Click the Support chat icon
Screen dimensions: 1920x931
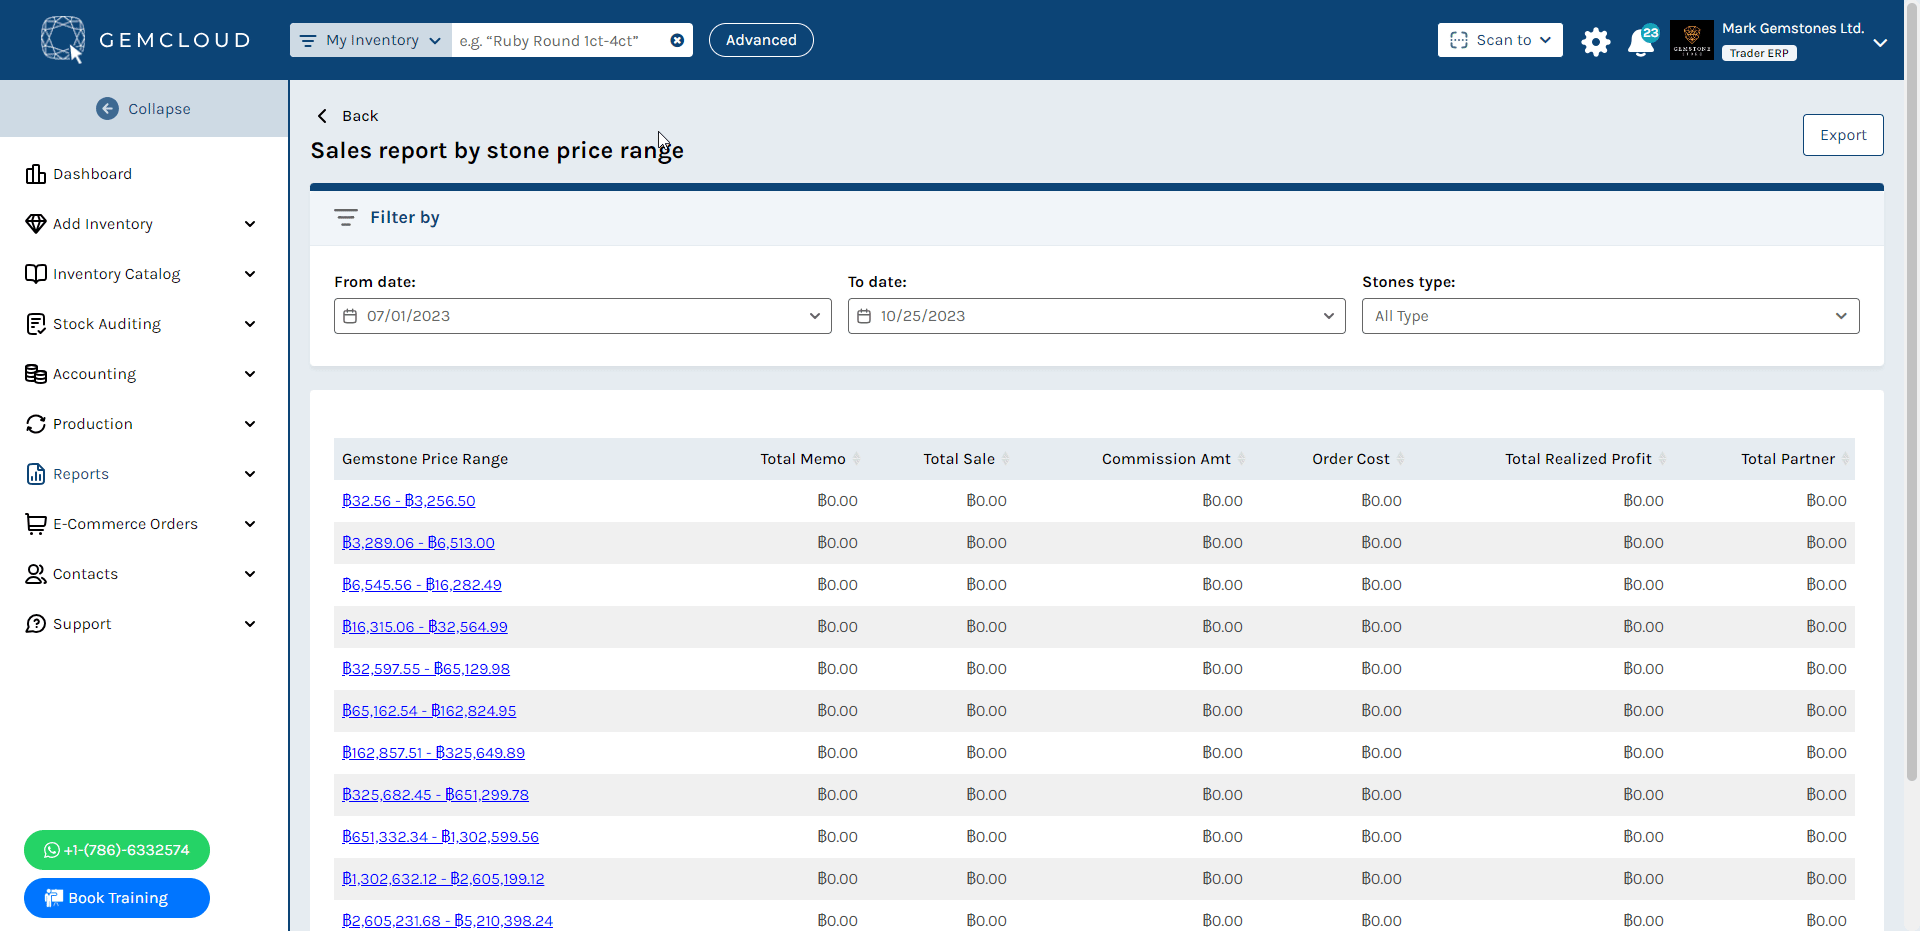(x=36, y=624)
